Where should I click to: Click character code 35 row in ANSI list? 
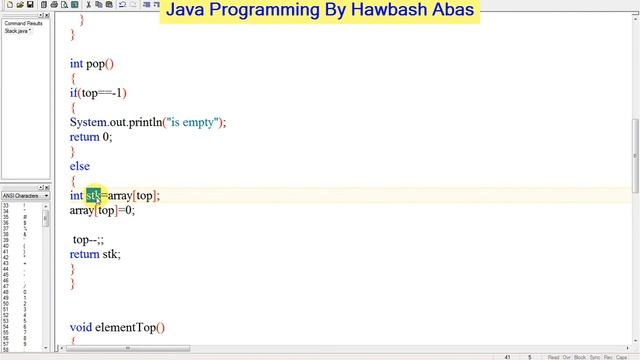16,217
